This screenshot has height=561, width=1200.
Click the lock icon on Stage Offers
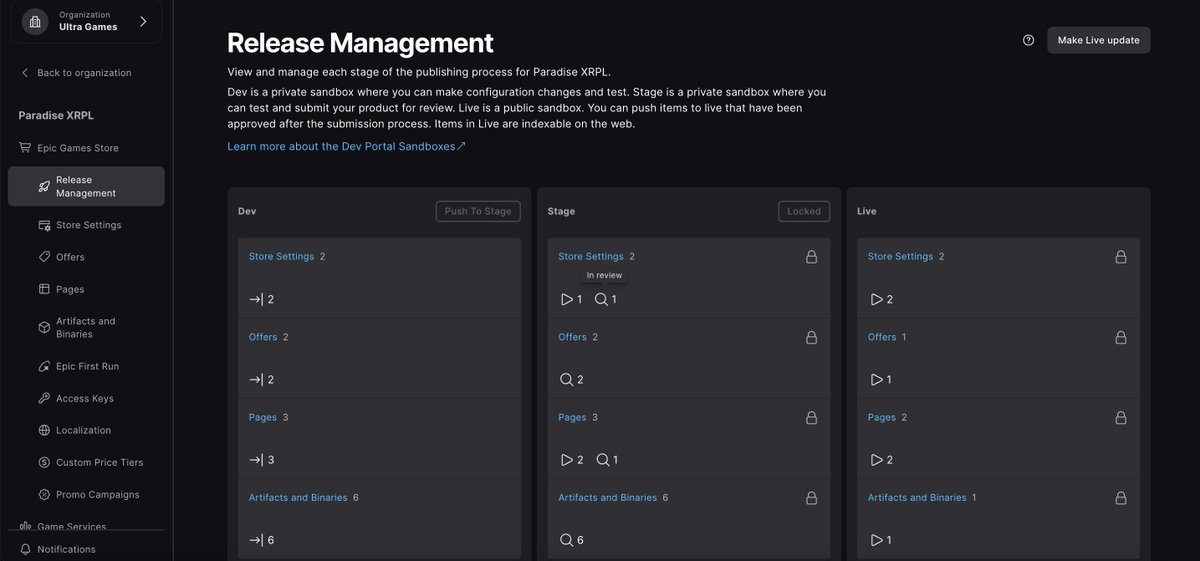click(811, 337)
